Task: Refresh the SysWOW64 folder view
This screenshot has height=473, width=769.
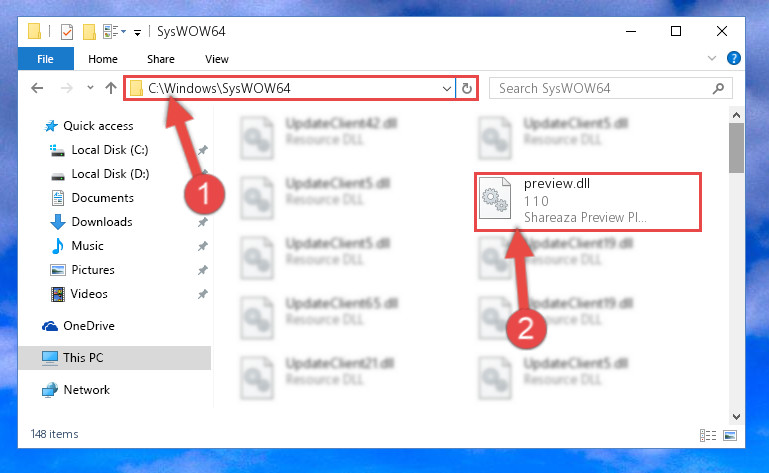Action: [467, 88]
